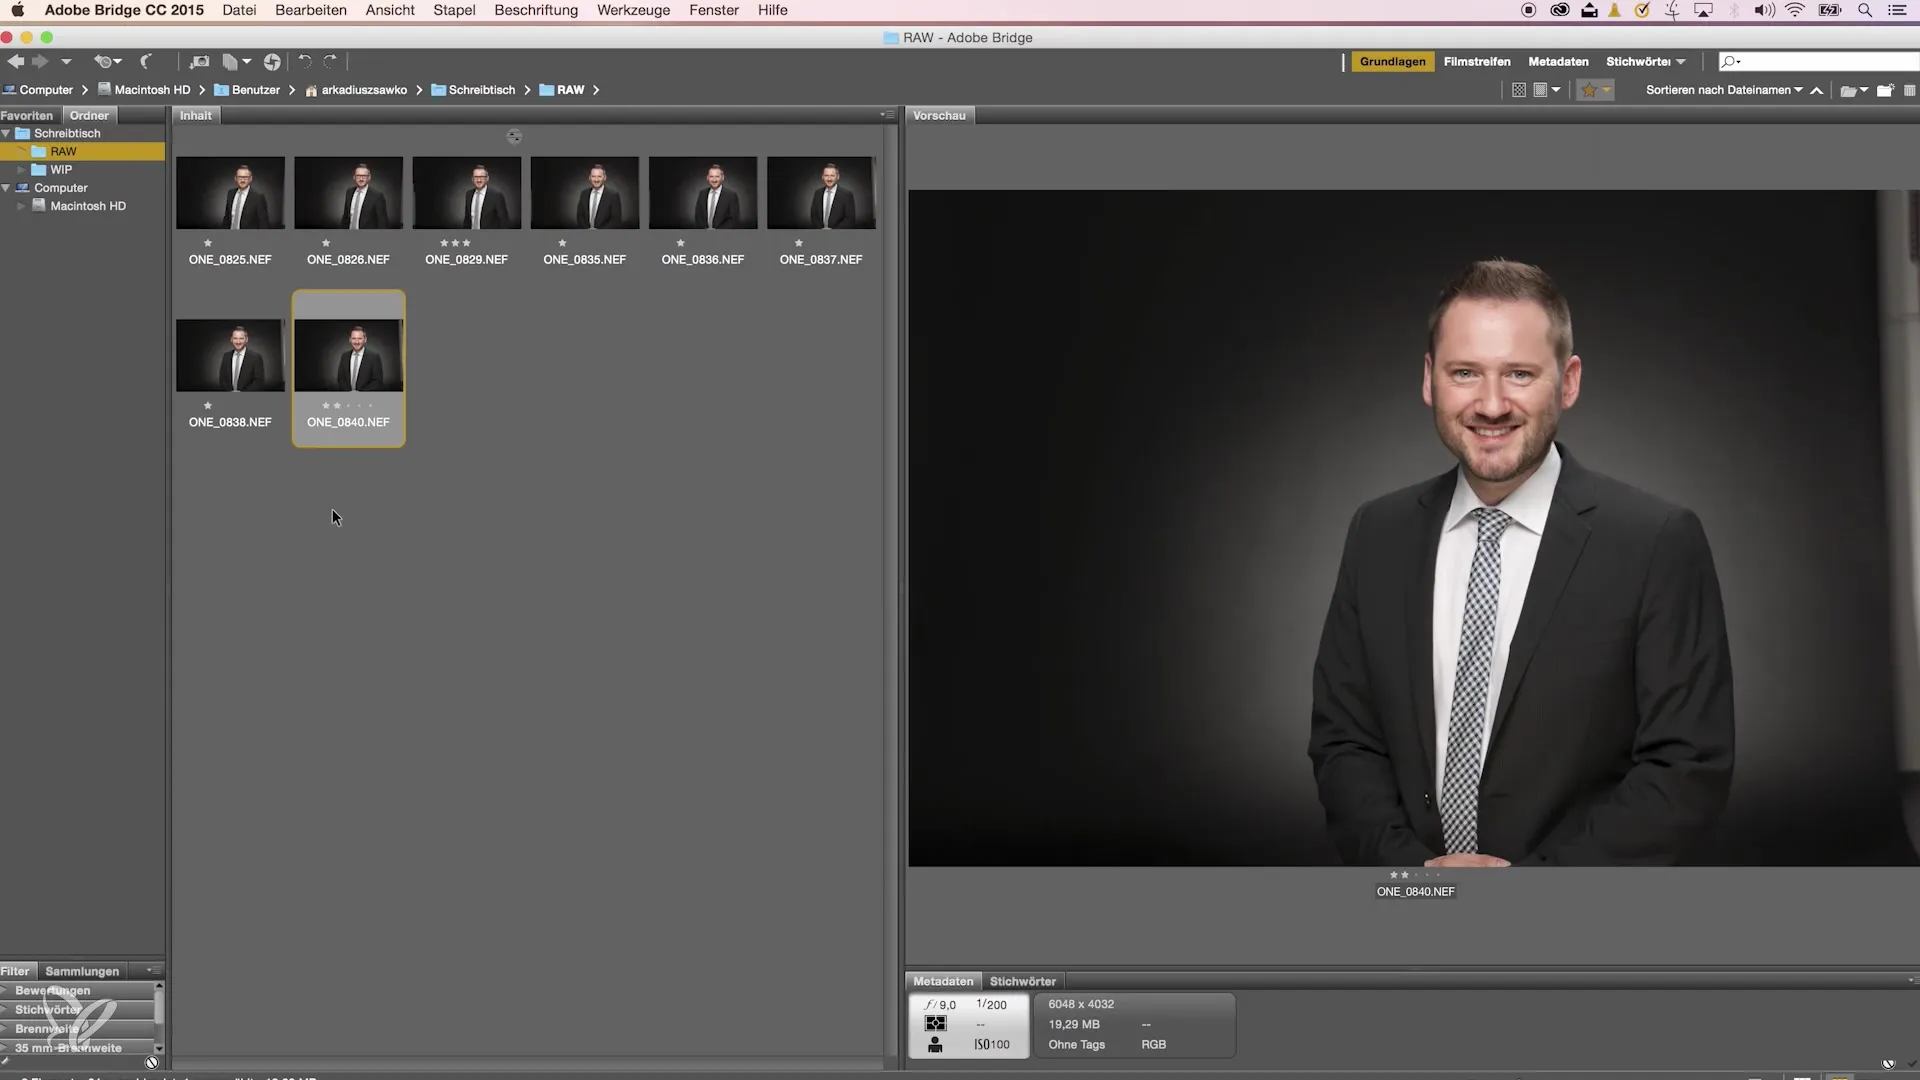
Task: Open in Camera Raw aperture icon
Action: (272, 62)
